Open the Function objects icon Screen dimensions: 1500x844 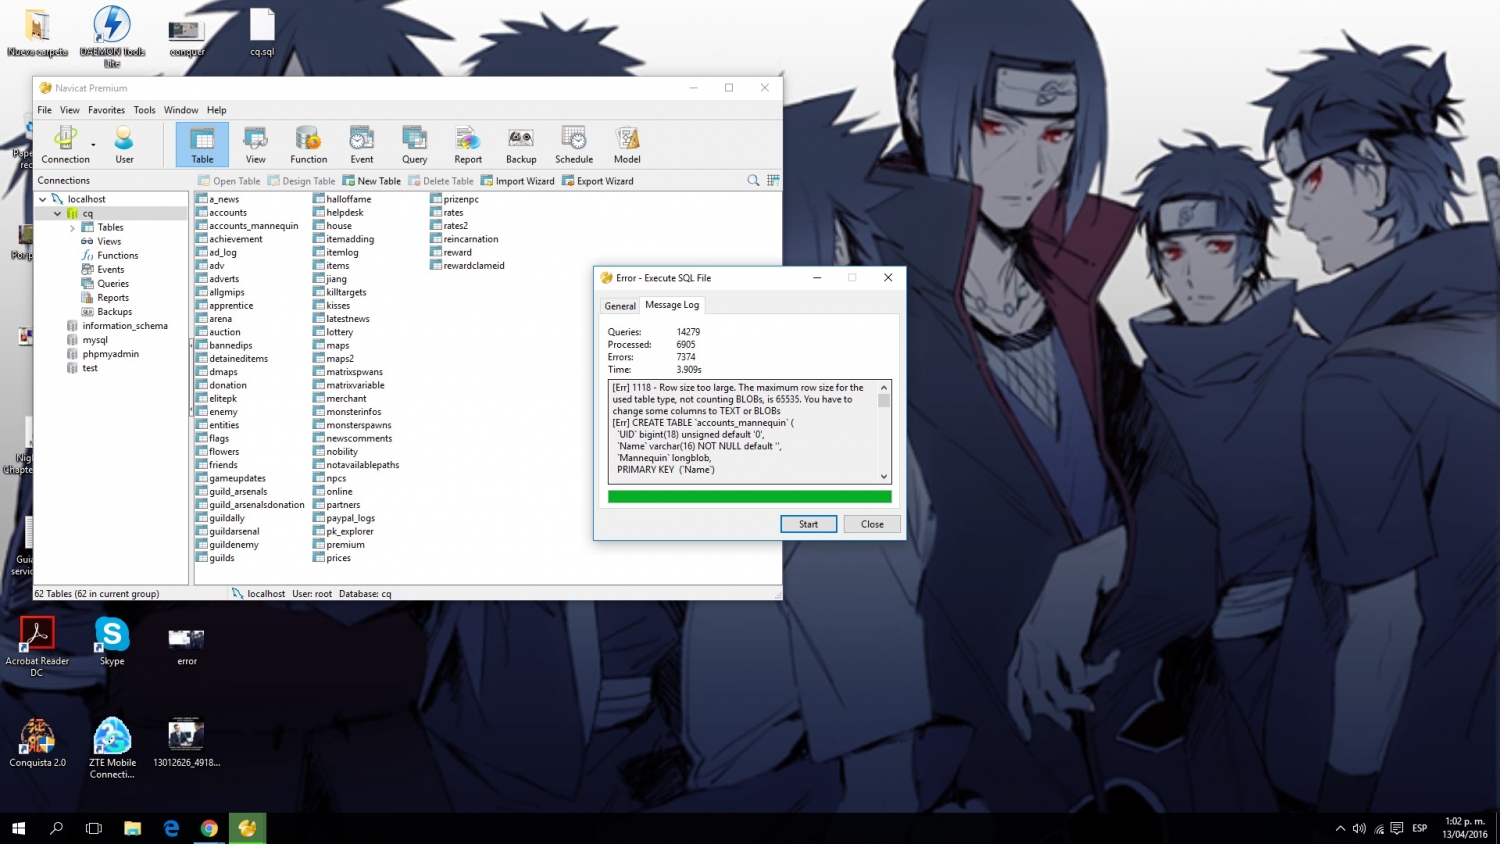coord(308,145)
